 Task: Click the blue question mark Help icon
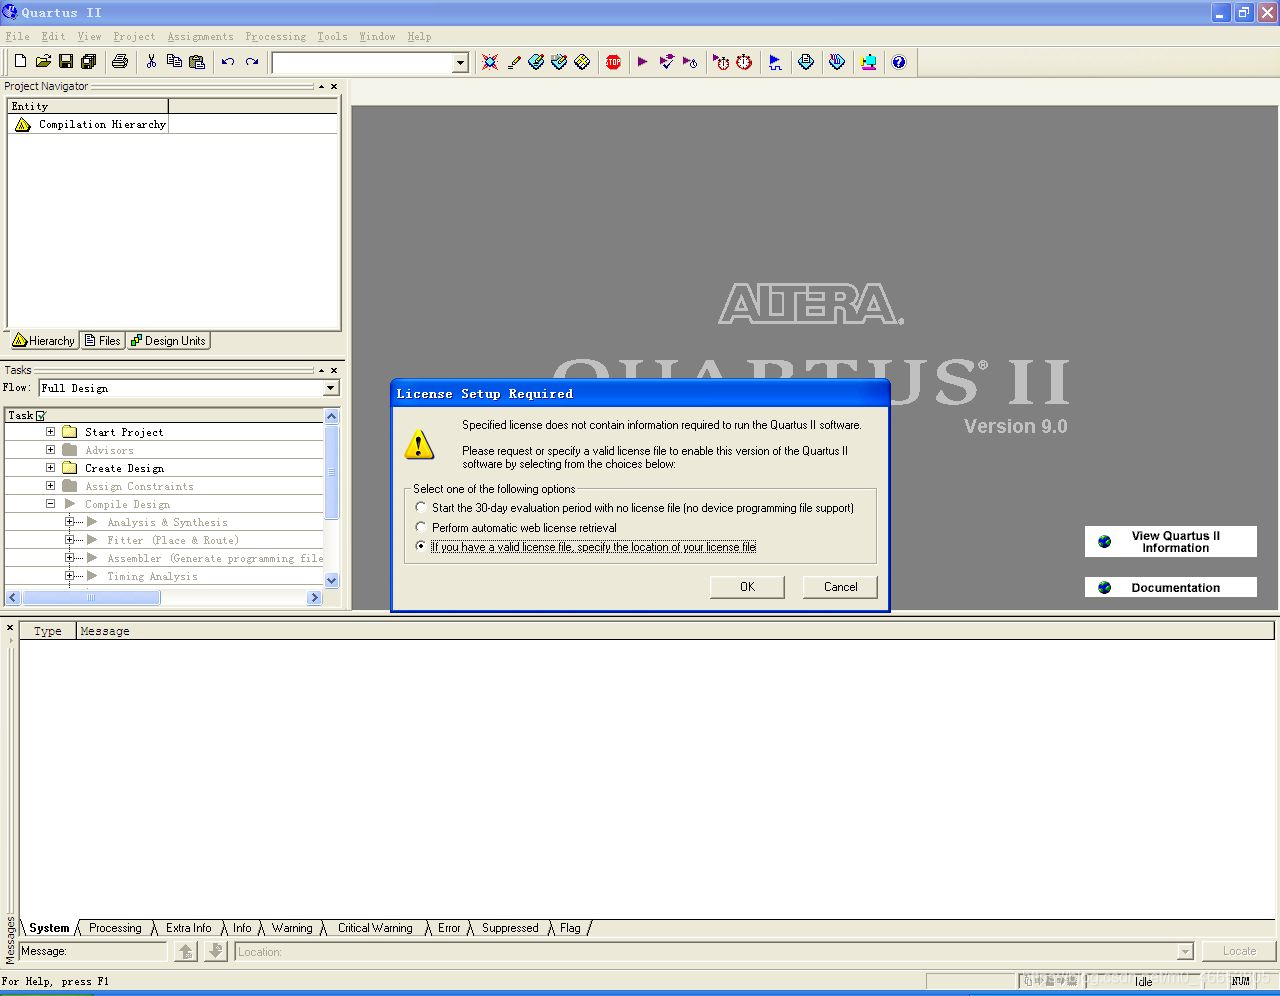pyautogui.click(x=899, y=62)
